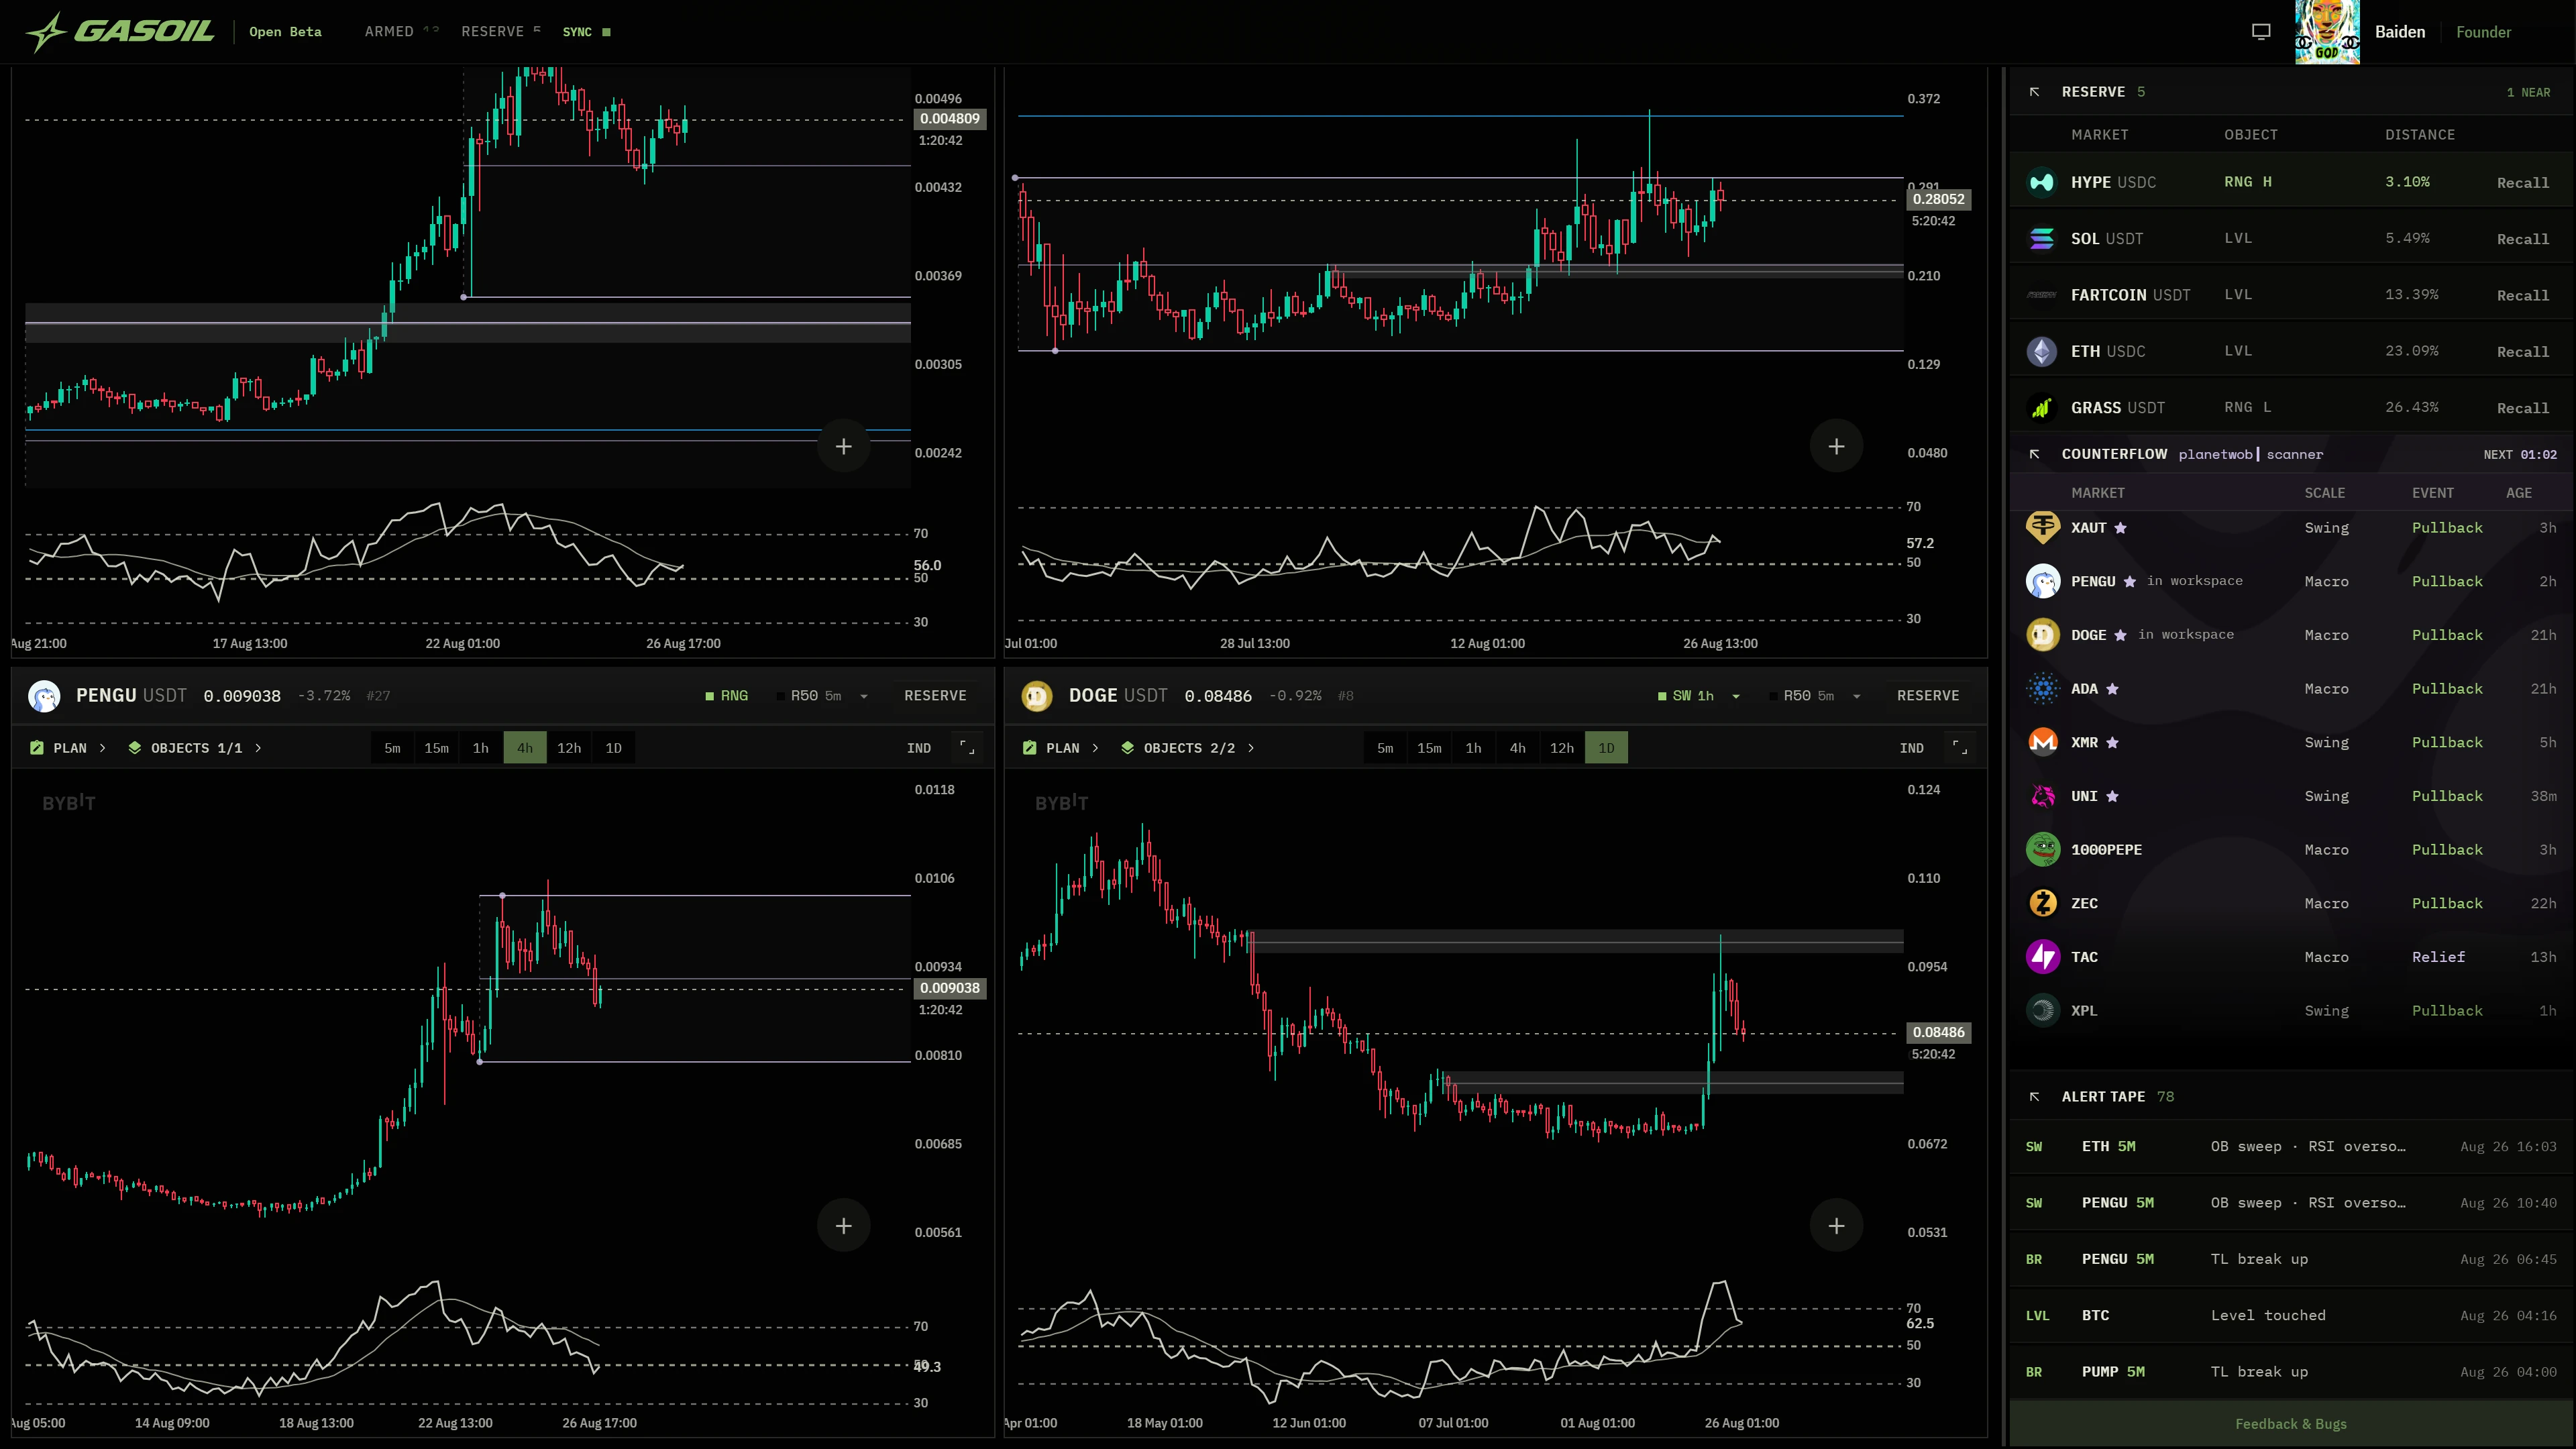
Task: Expand DOGE chart to fullscreen
Action: [x=1960, y=747]
